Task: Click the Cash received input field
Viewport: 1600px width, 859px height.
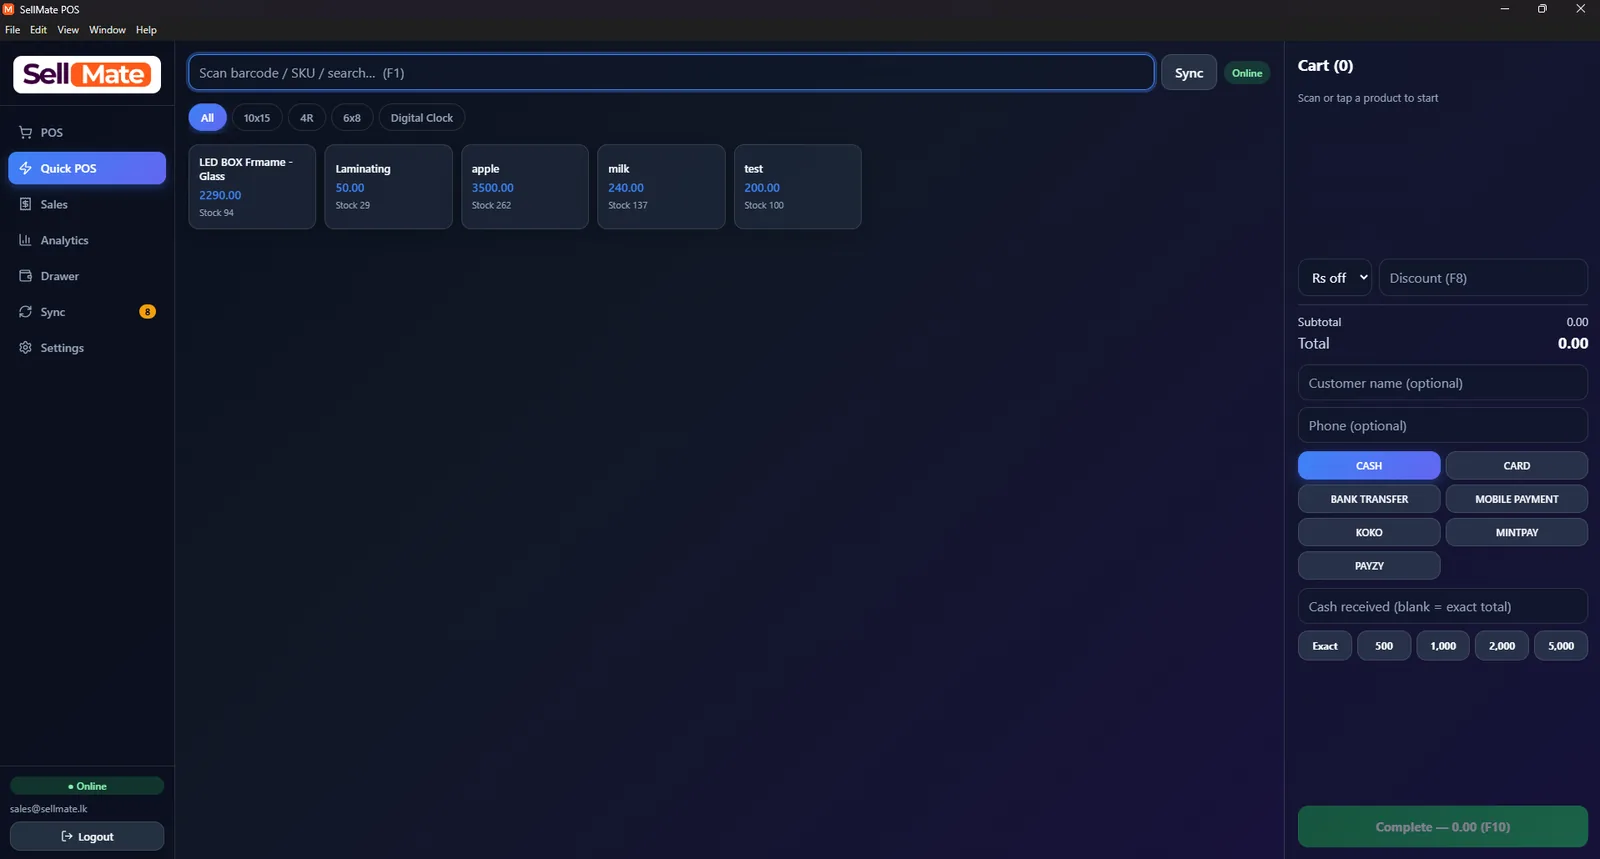Action: point(1443,607)
